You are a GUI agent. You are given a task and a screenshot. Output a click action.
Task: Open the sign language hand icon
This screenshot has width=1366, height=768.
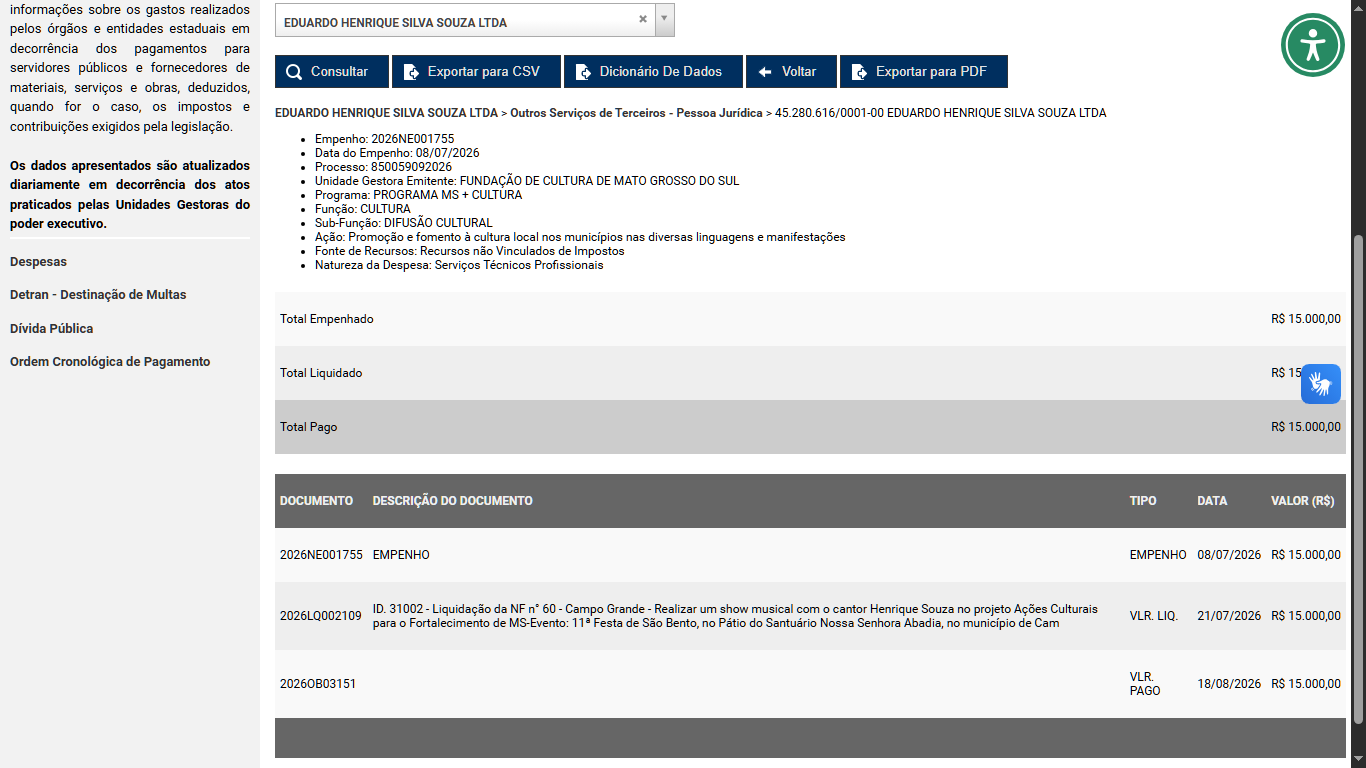pos(1321,384)
